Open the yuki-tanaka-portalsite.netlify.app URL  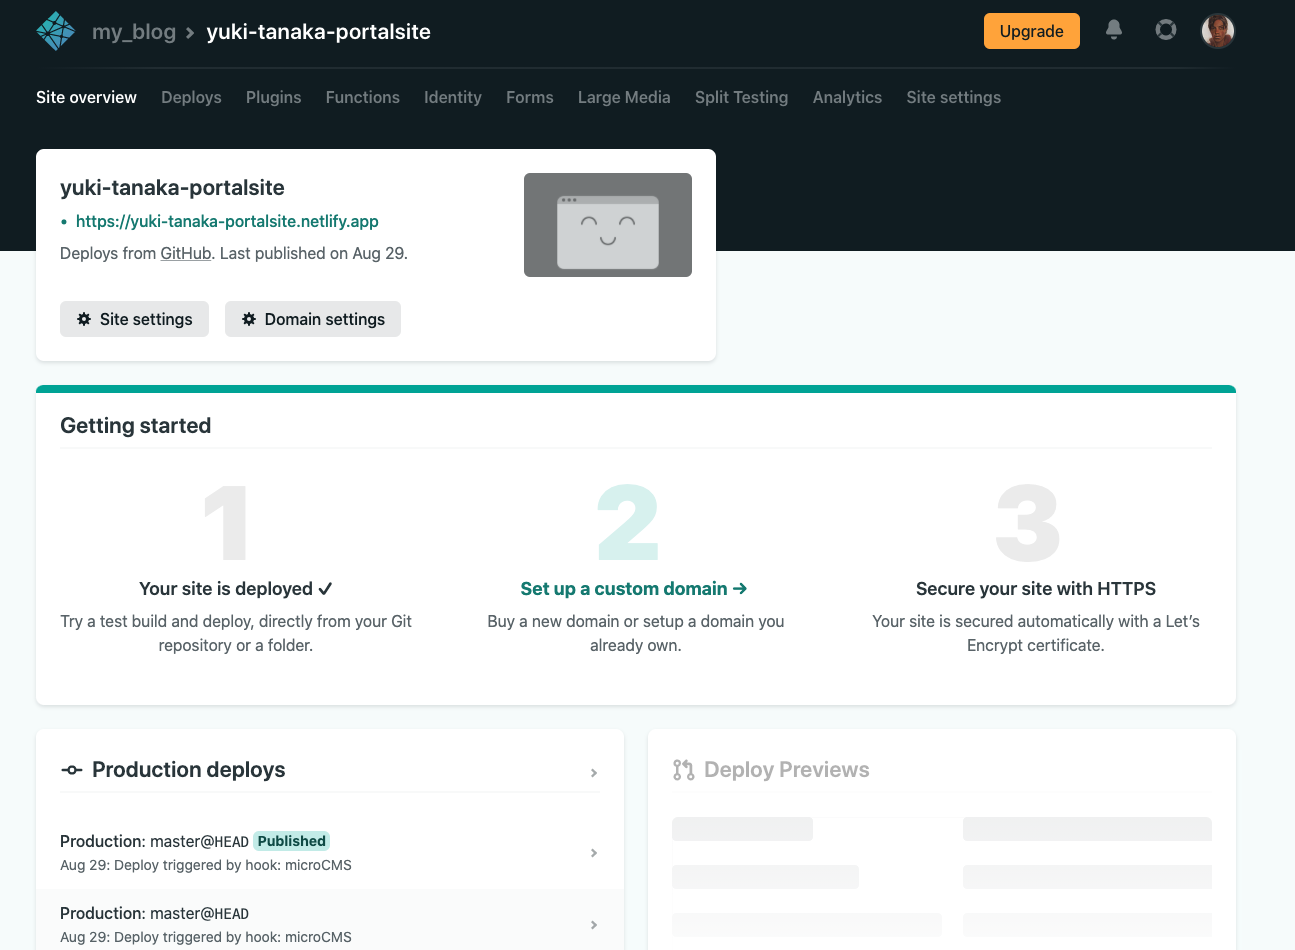tap(227, 221)
